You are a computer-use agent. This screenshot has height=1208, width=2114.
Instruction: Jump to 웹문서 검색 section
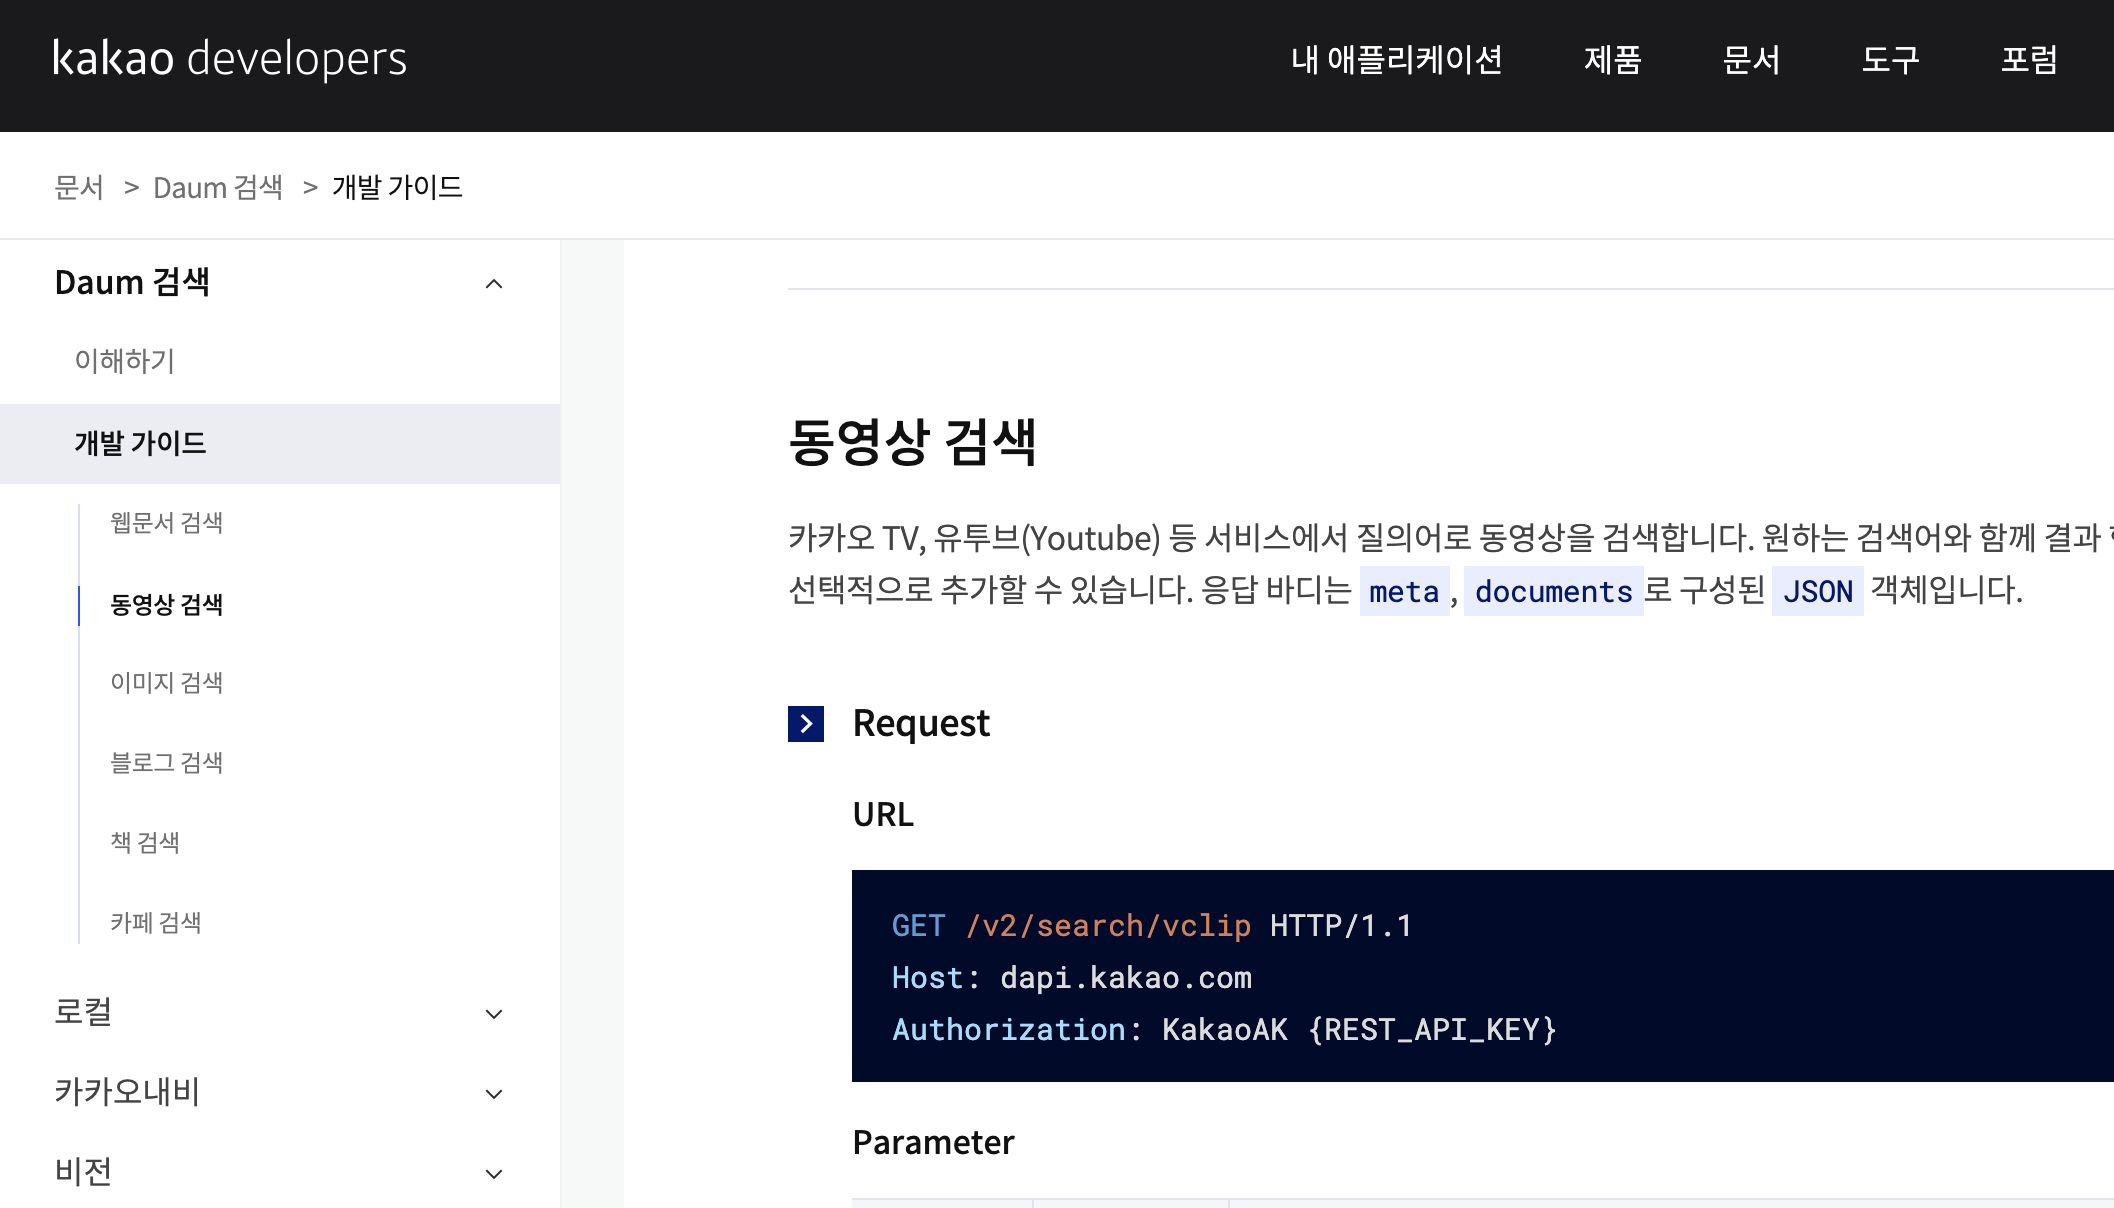[166, 523]
